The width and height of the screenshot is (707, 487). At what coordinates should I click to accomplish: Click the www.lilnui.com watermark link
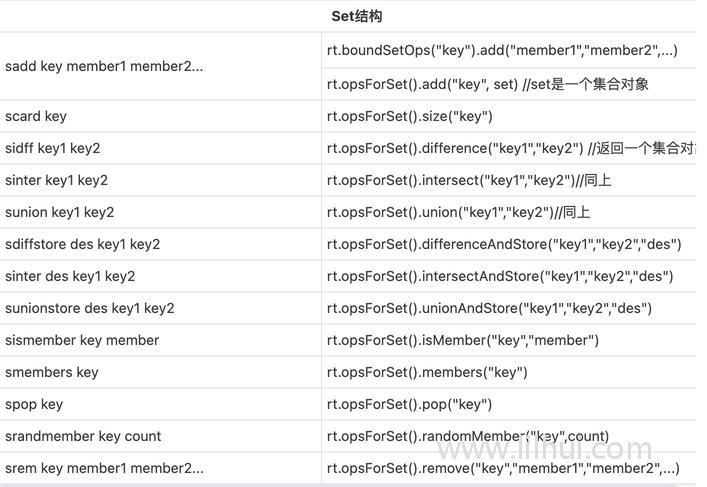pos(545,449)
